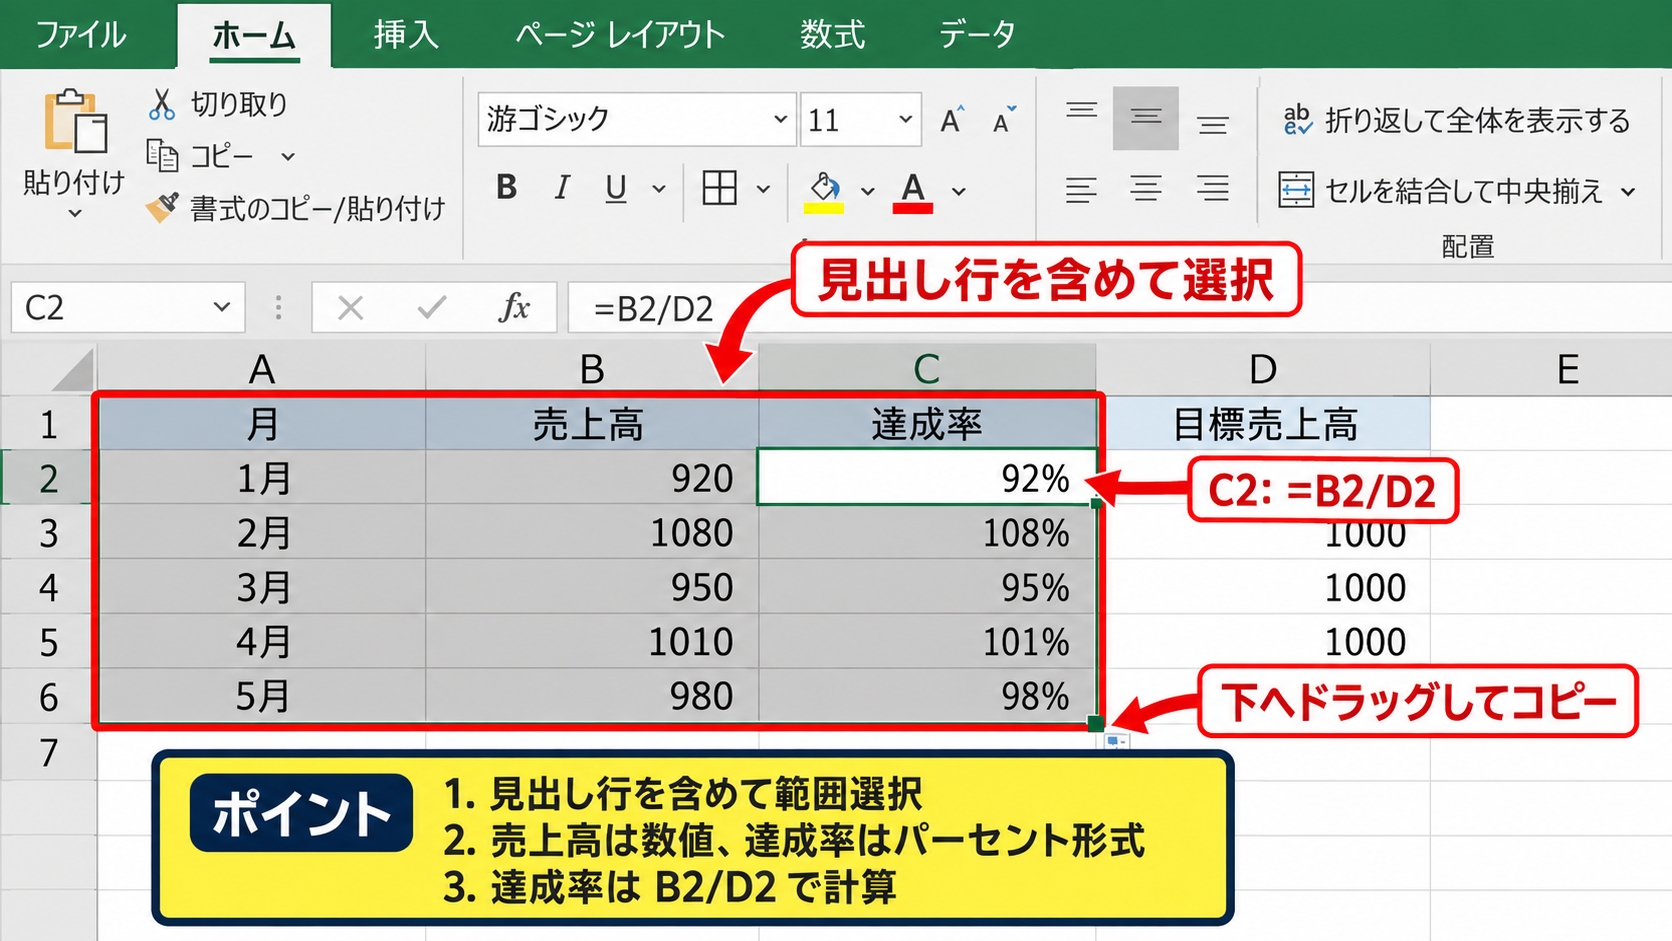Image resolution: width=1672 pixels, height=941 pixels.
Task: Open merge cells dropdown arrow
Action: pyautogui.click(x=1628, y=191)
